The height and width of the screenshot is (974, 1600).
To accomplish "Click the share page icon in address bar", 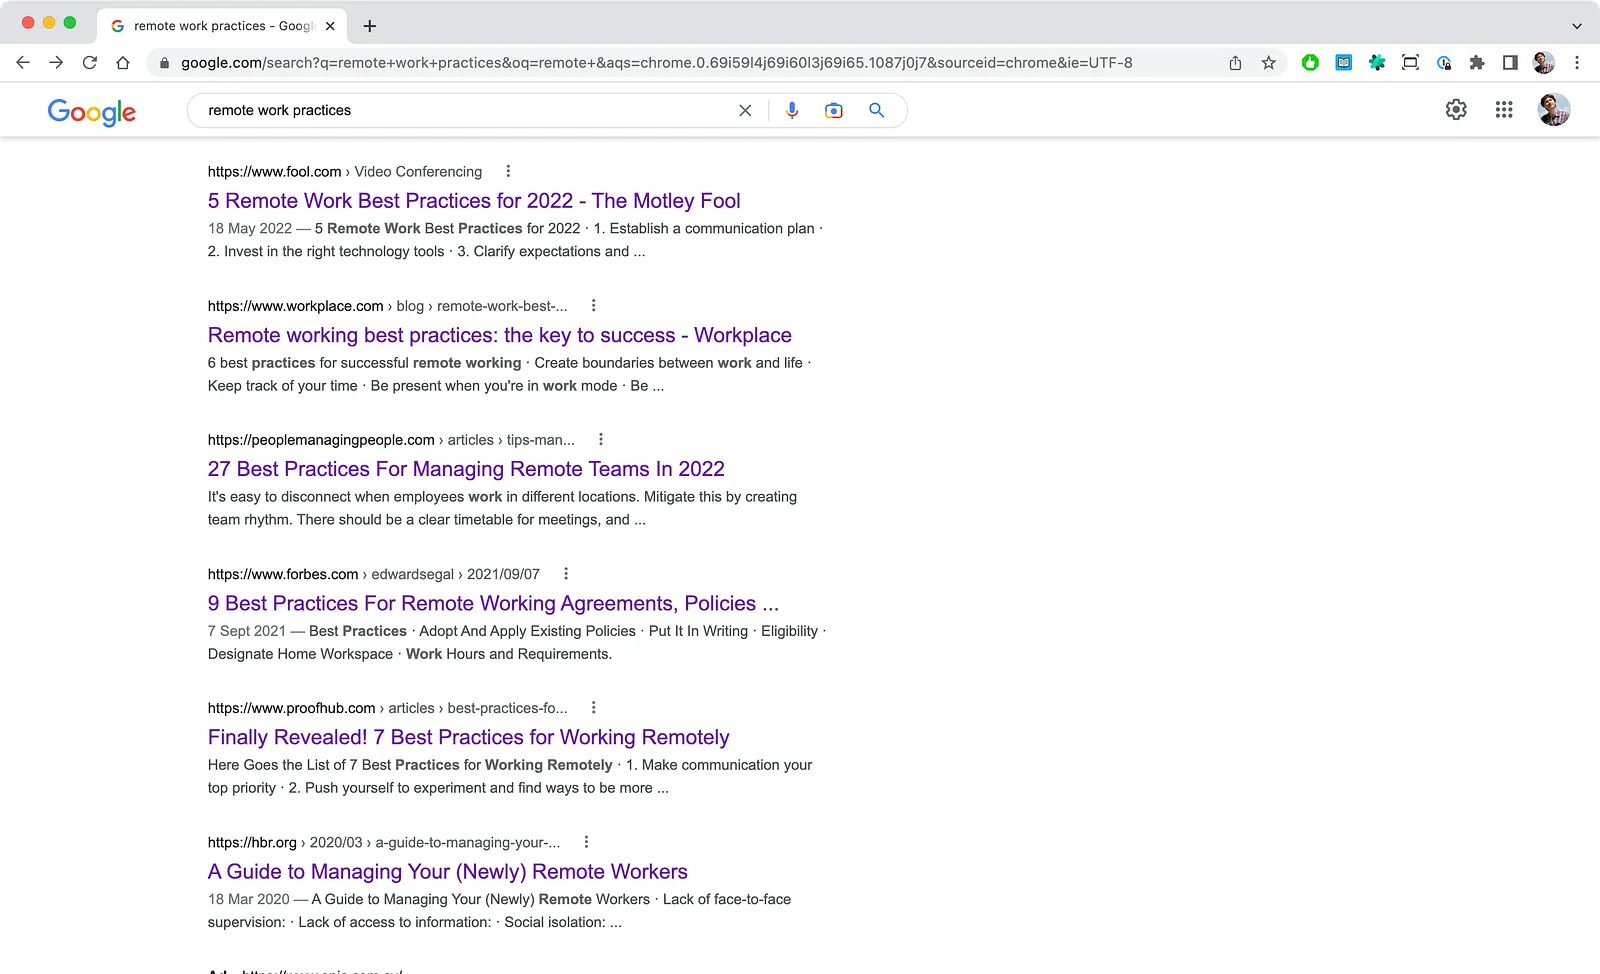I will (x=1236, y=63).
